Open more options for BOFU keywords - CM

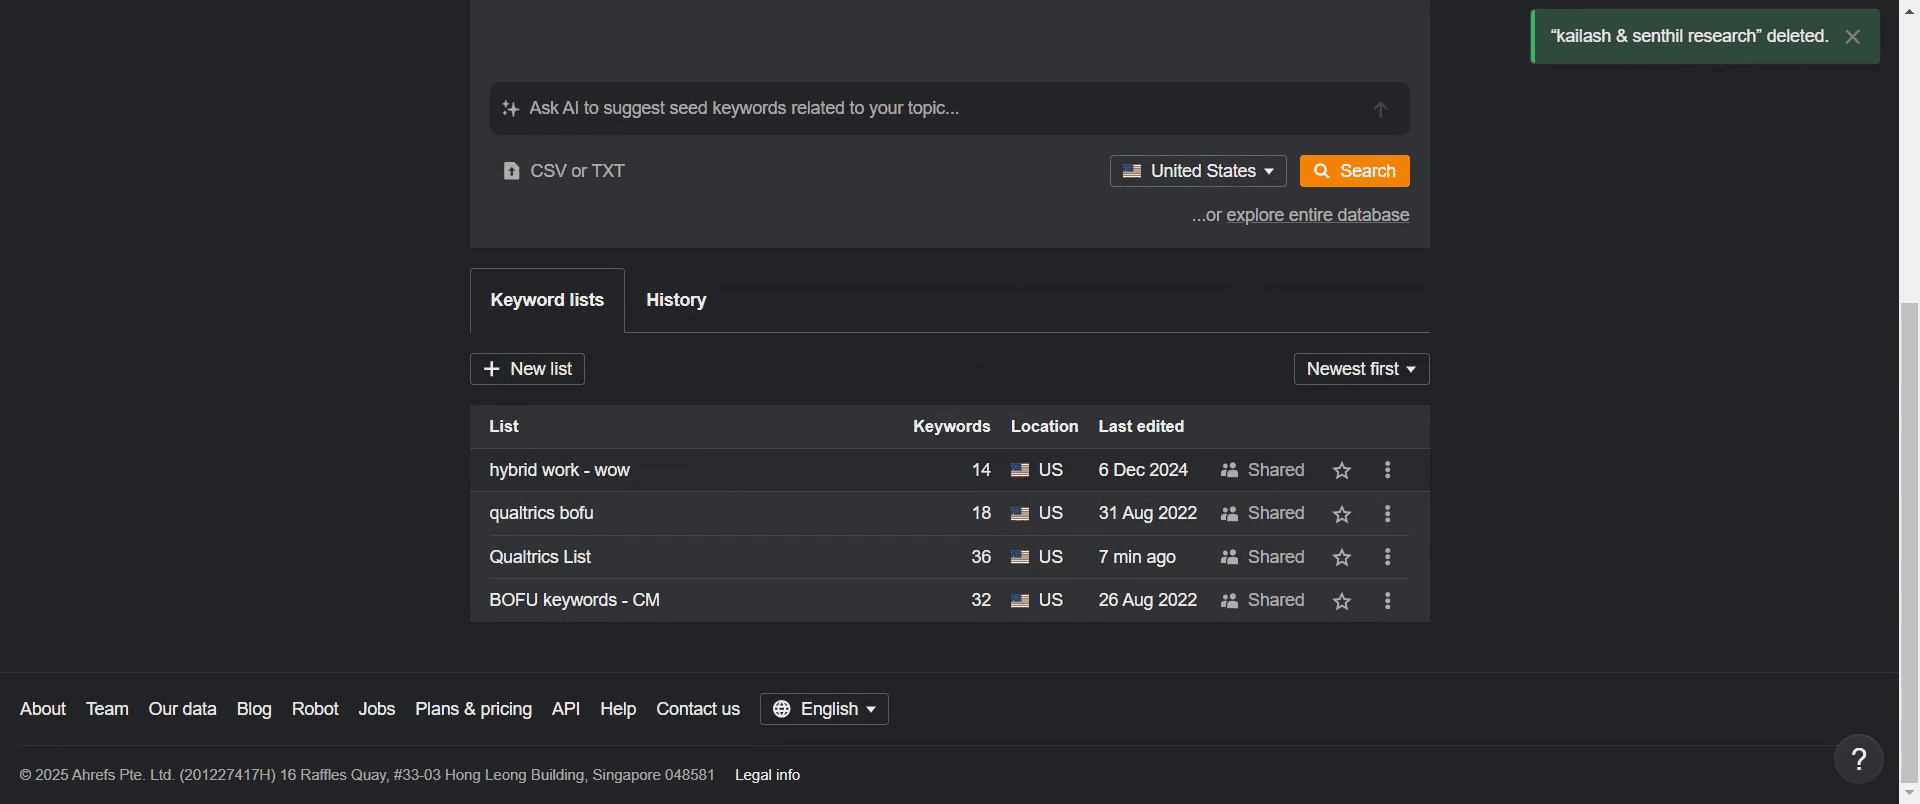pos(1387,601)
